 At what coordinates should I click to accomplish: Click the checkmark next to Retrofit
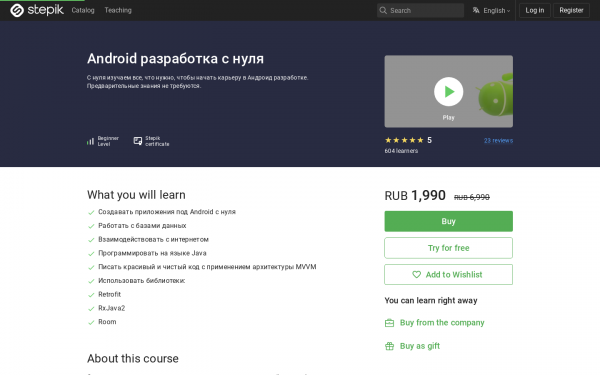point(91,295)
